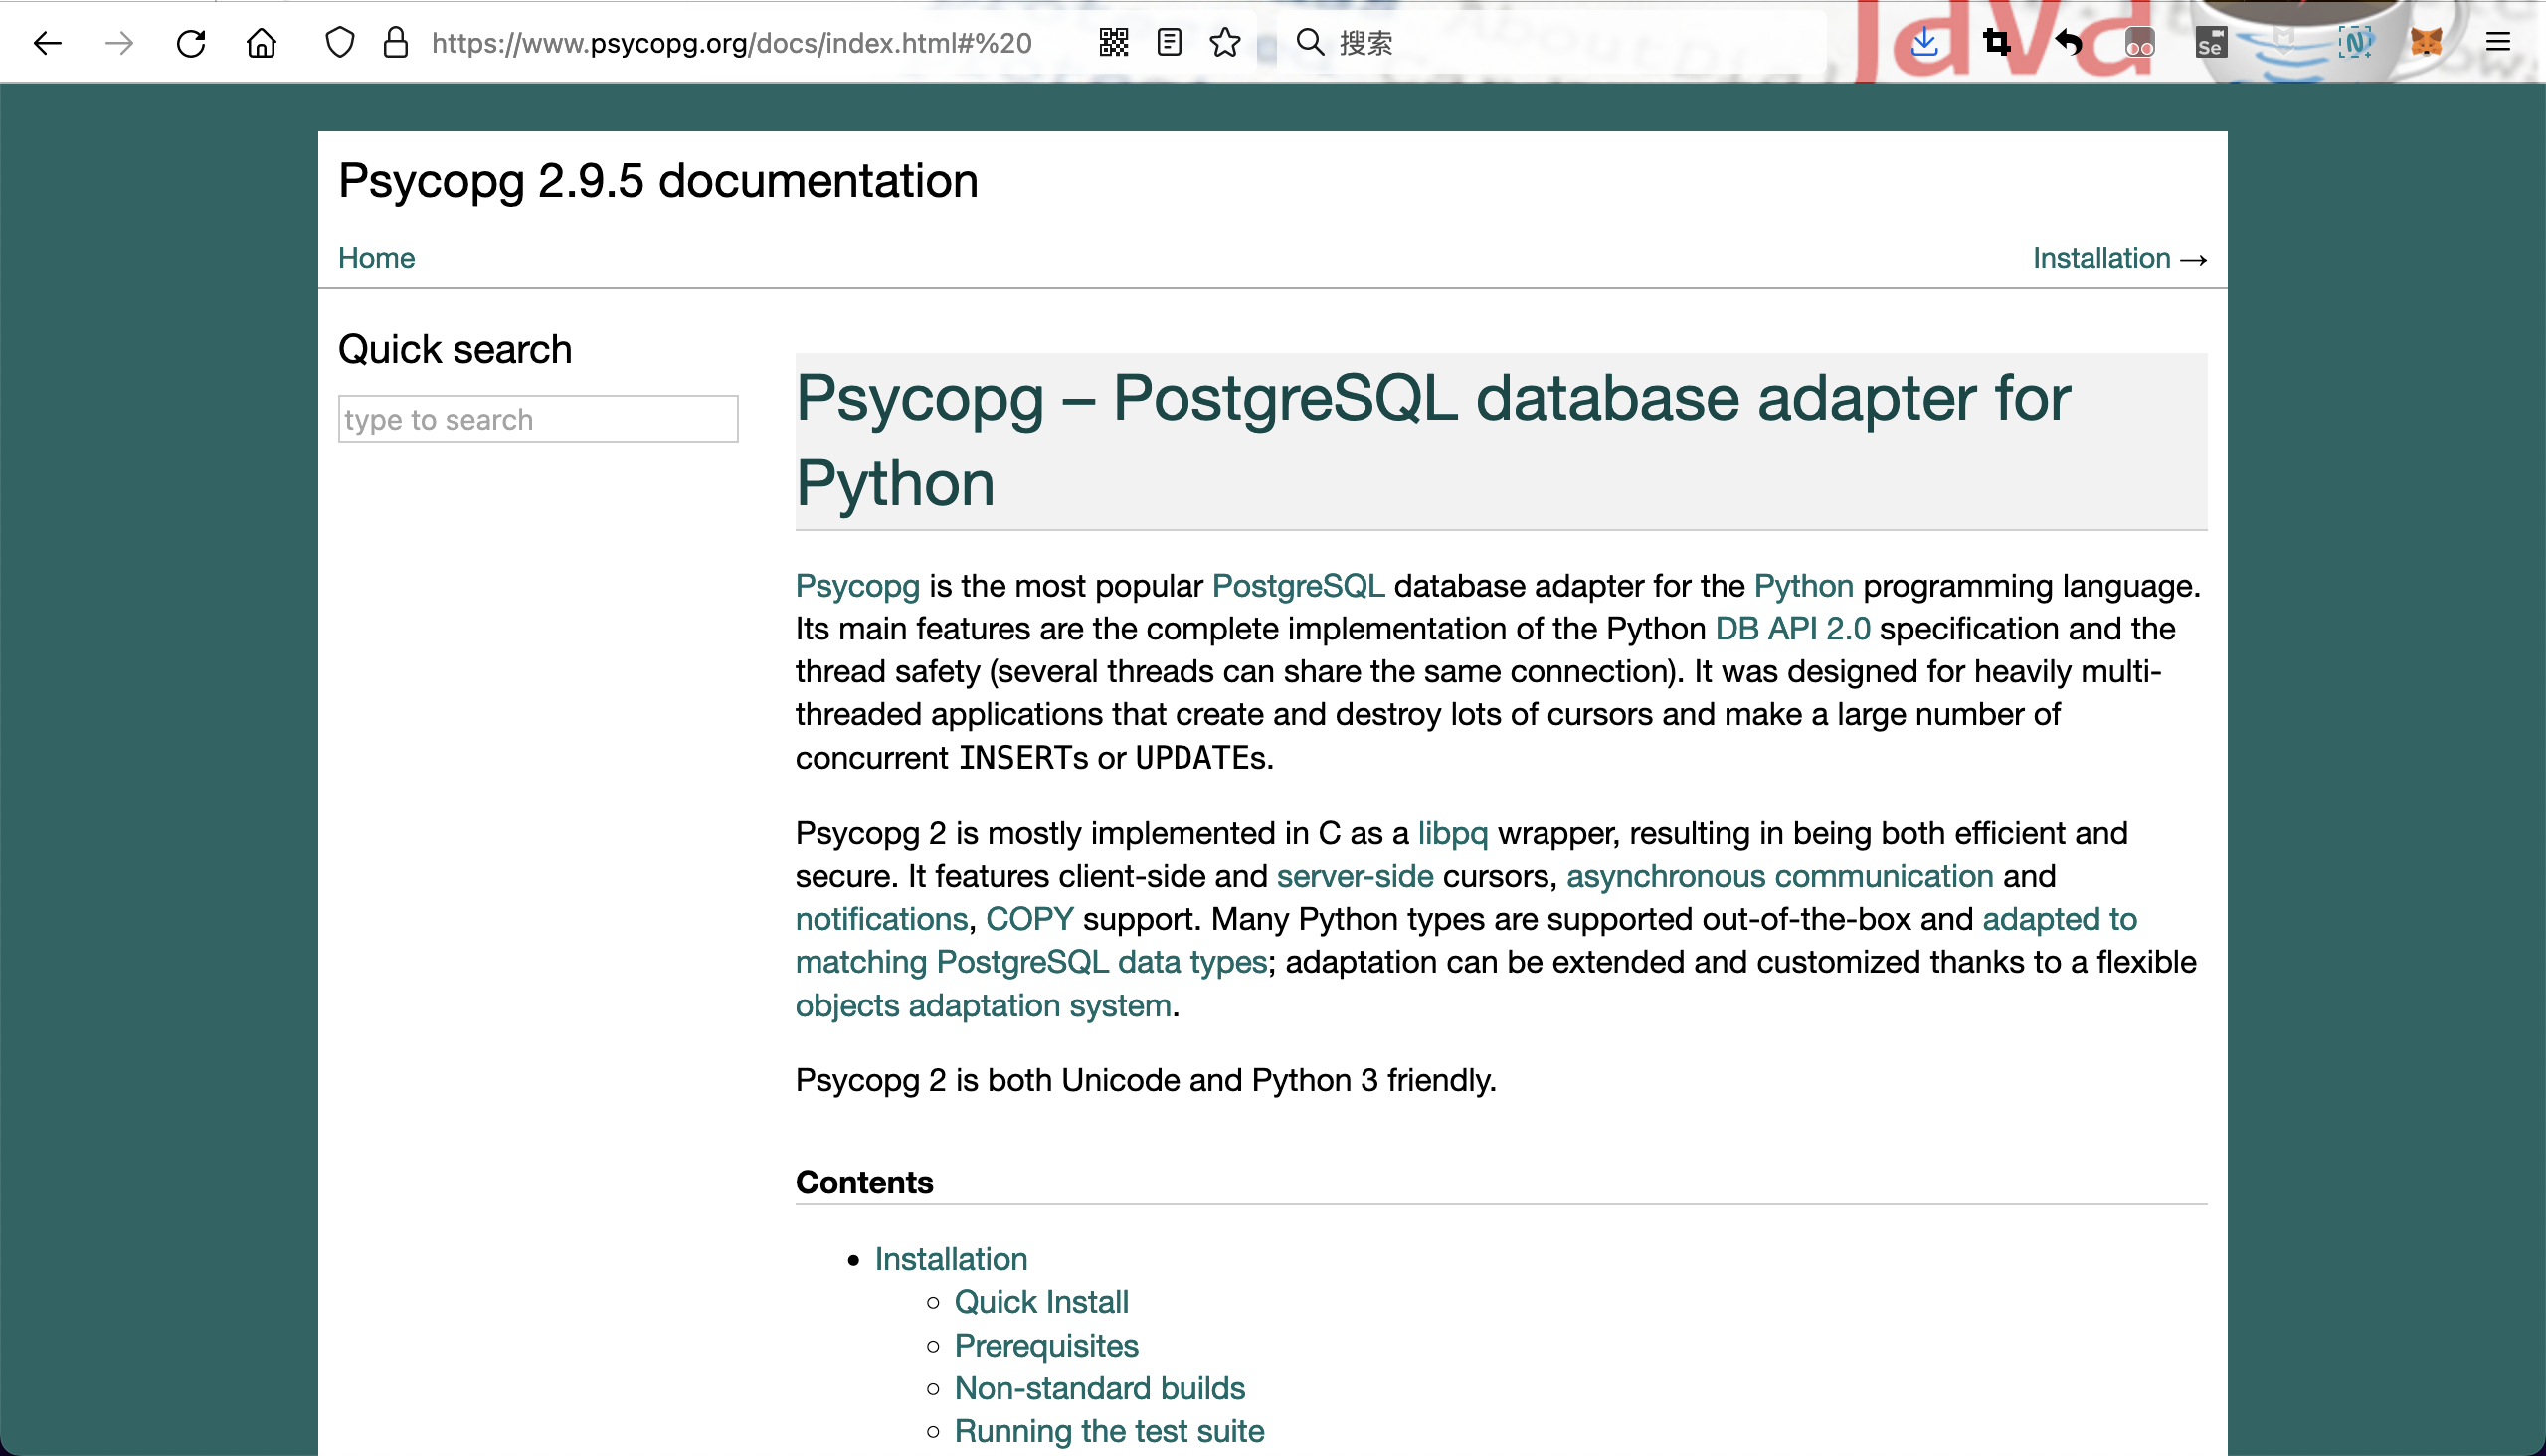
Task: Click the Psycopg link in intro
Action: point(857,586)
